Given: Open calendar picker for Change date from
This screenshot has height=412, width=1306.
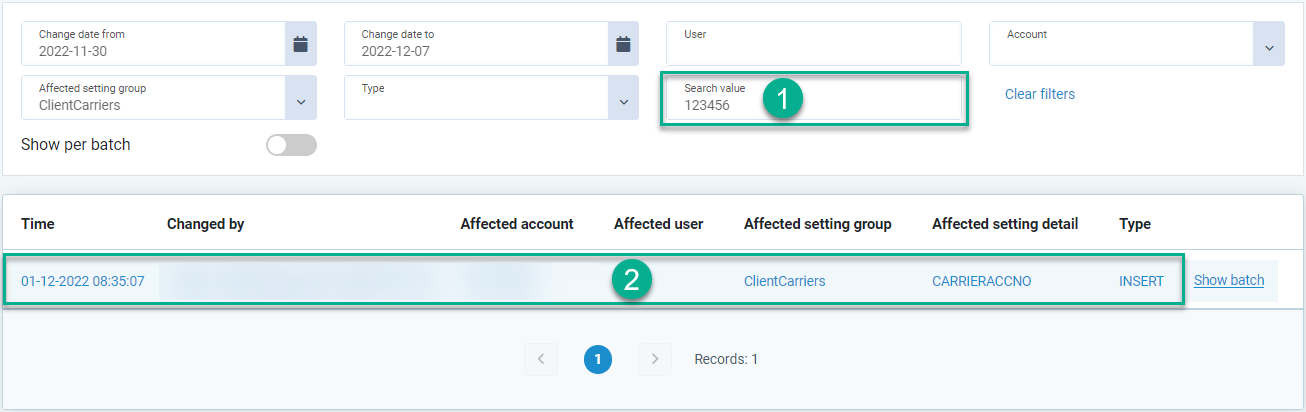Looking at the screenshot, I should tap(300, 44).
